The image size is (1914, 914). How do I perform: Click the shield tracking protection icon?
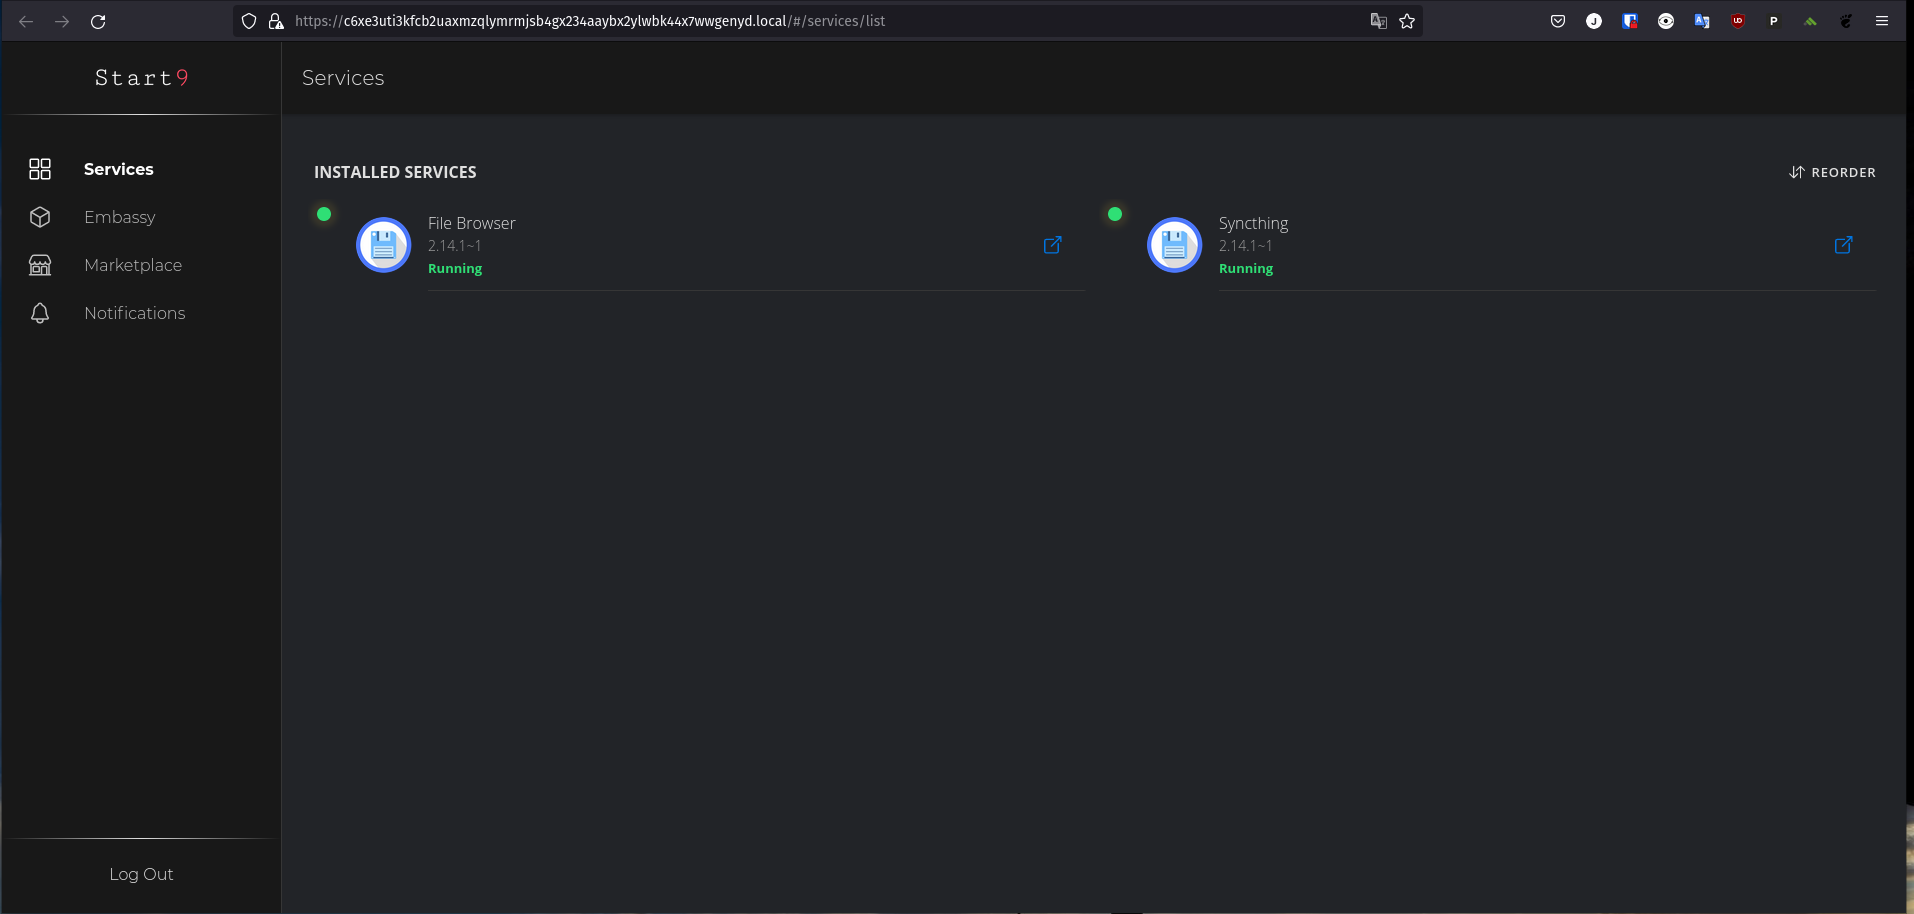249,21
